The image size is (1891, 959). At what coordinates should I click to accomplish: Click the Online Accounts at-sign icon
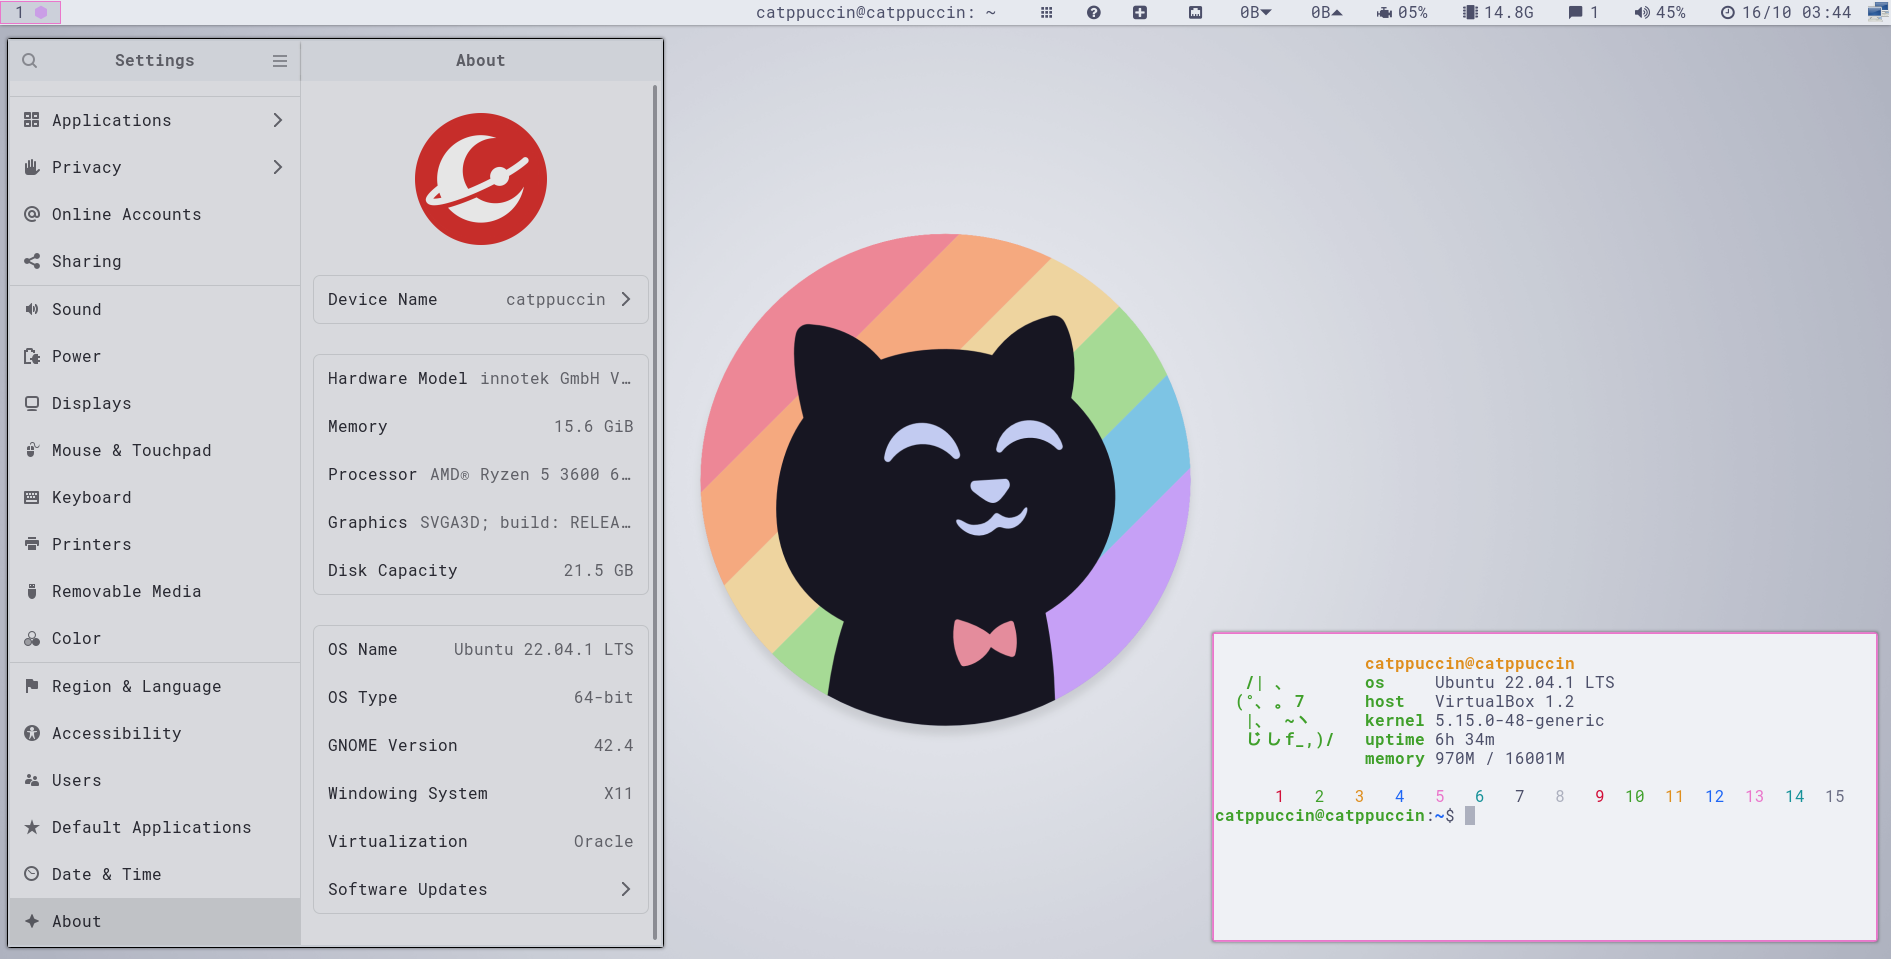pos(32,214)
